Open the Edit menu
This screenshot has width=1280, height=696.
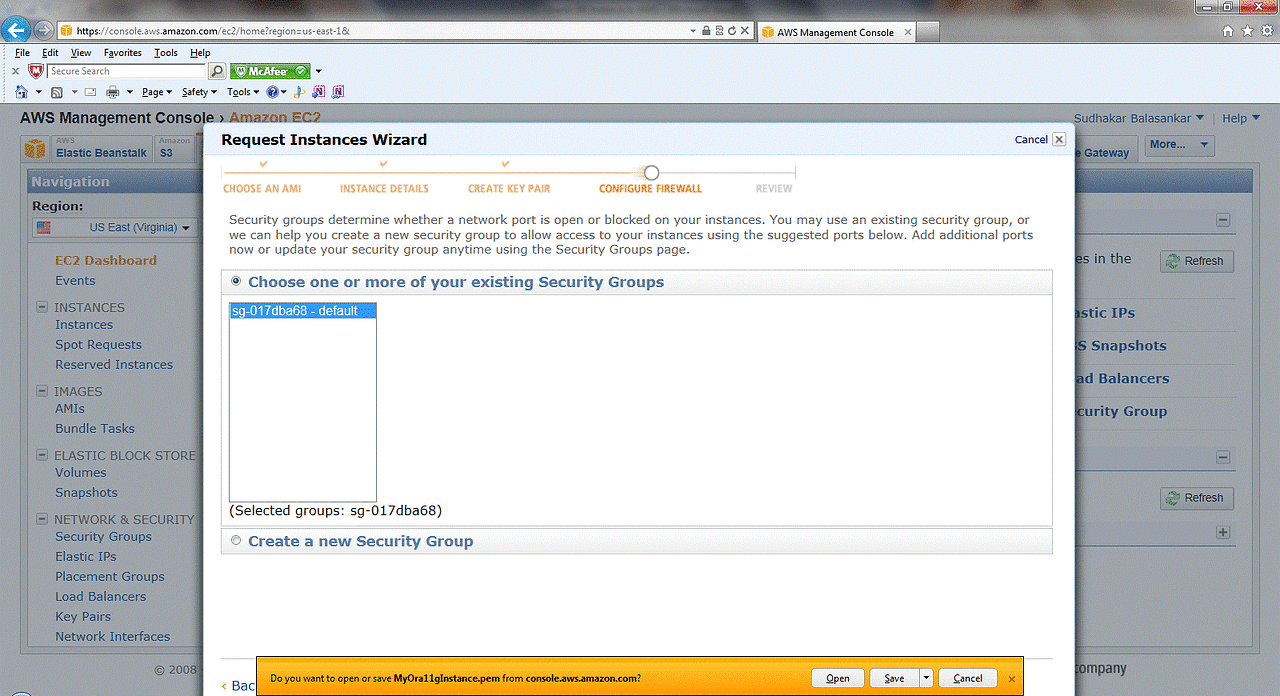pos(50,53)
